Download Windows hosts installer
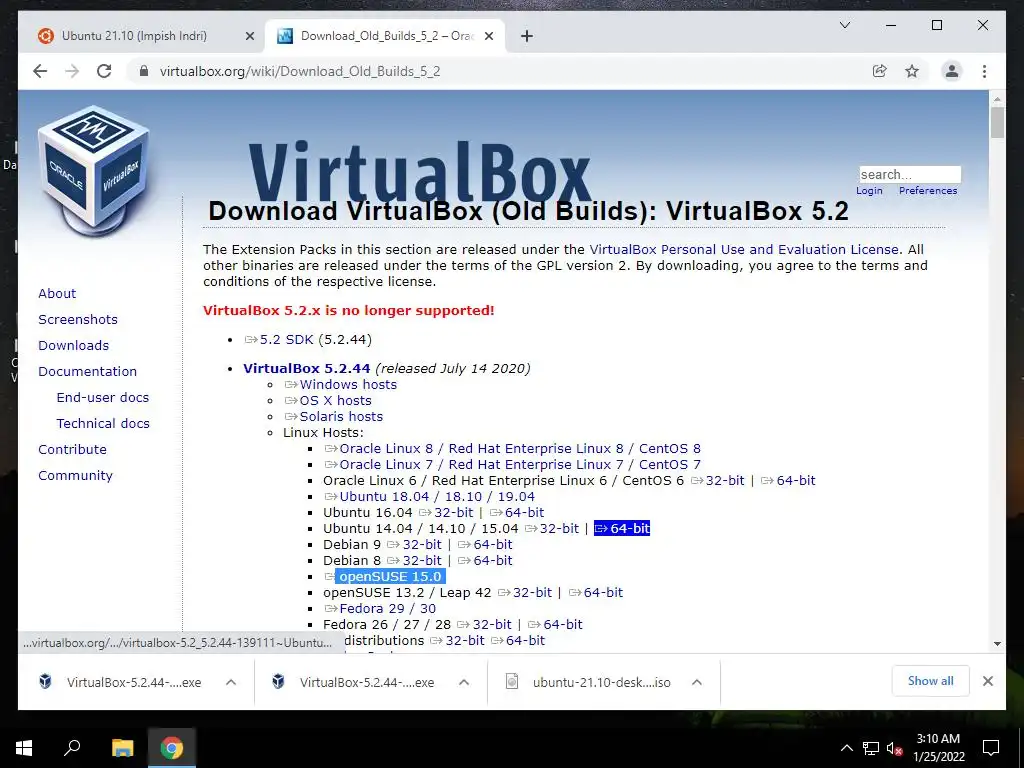1024x768 pixels. [x=340, y=385]
